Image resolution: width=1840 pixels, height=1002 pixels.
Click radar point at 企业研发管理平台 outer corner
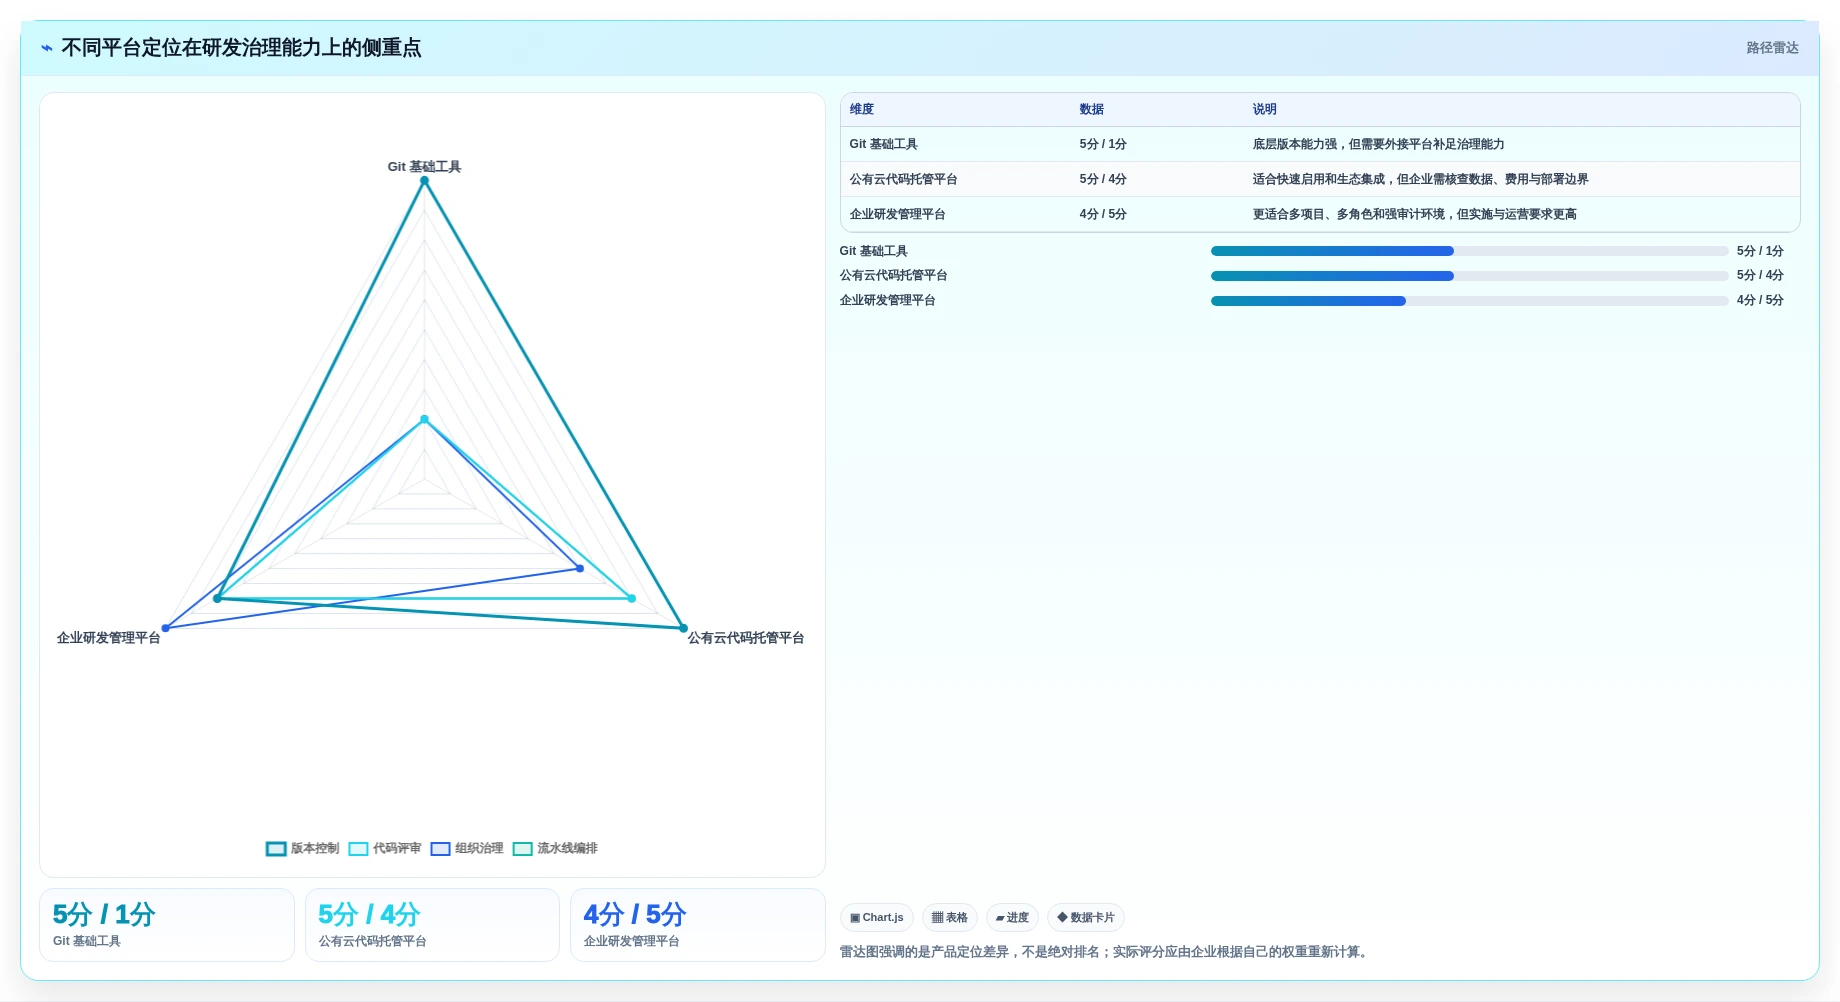pos(165,629)
